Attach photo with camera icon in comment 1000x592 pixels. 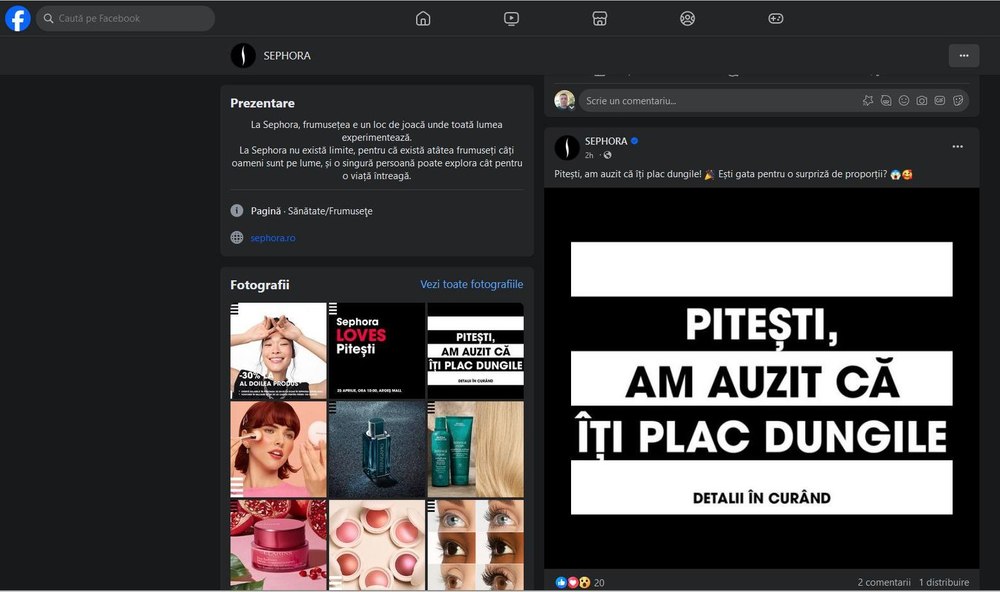[922, 101]
